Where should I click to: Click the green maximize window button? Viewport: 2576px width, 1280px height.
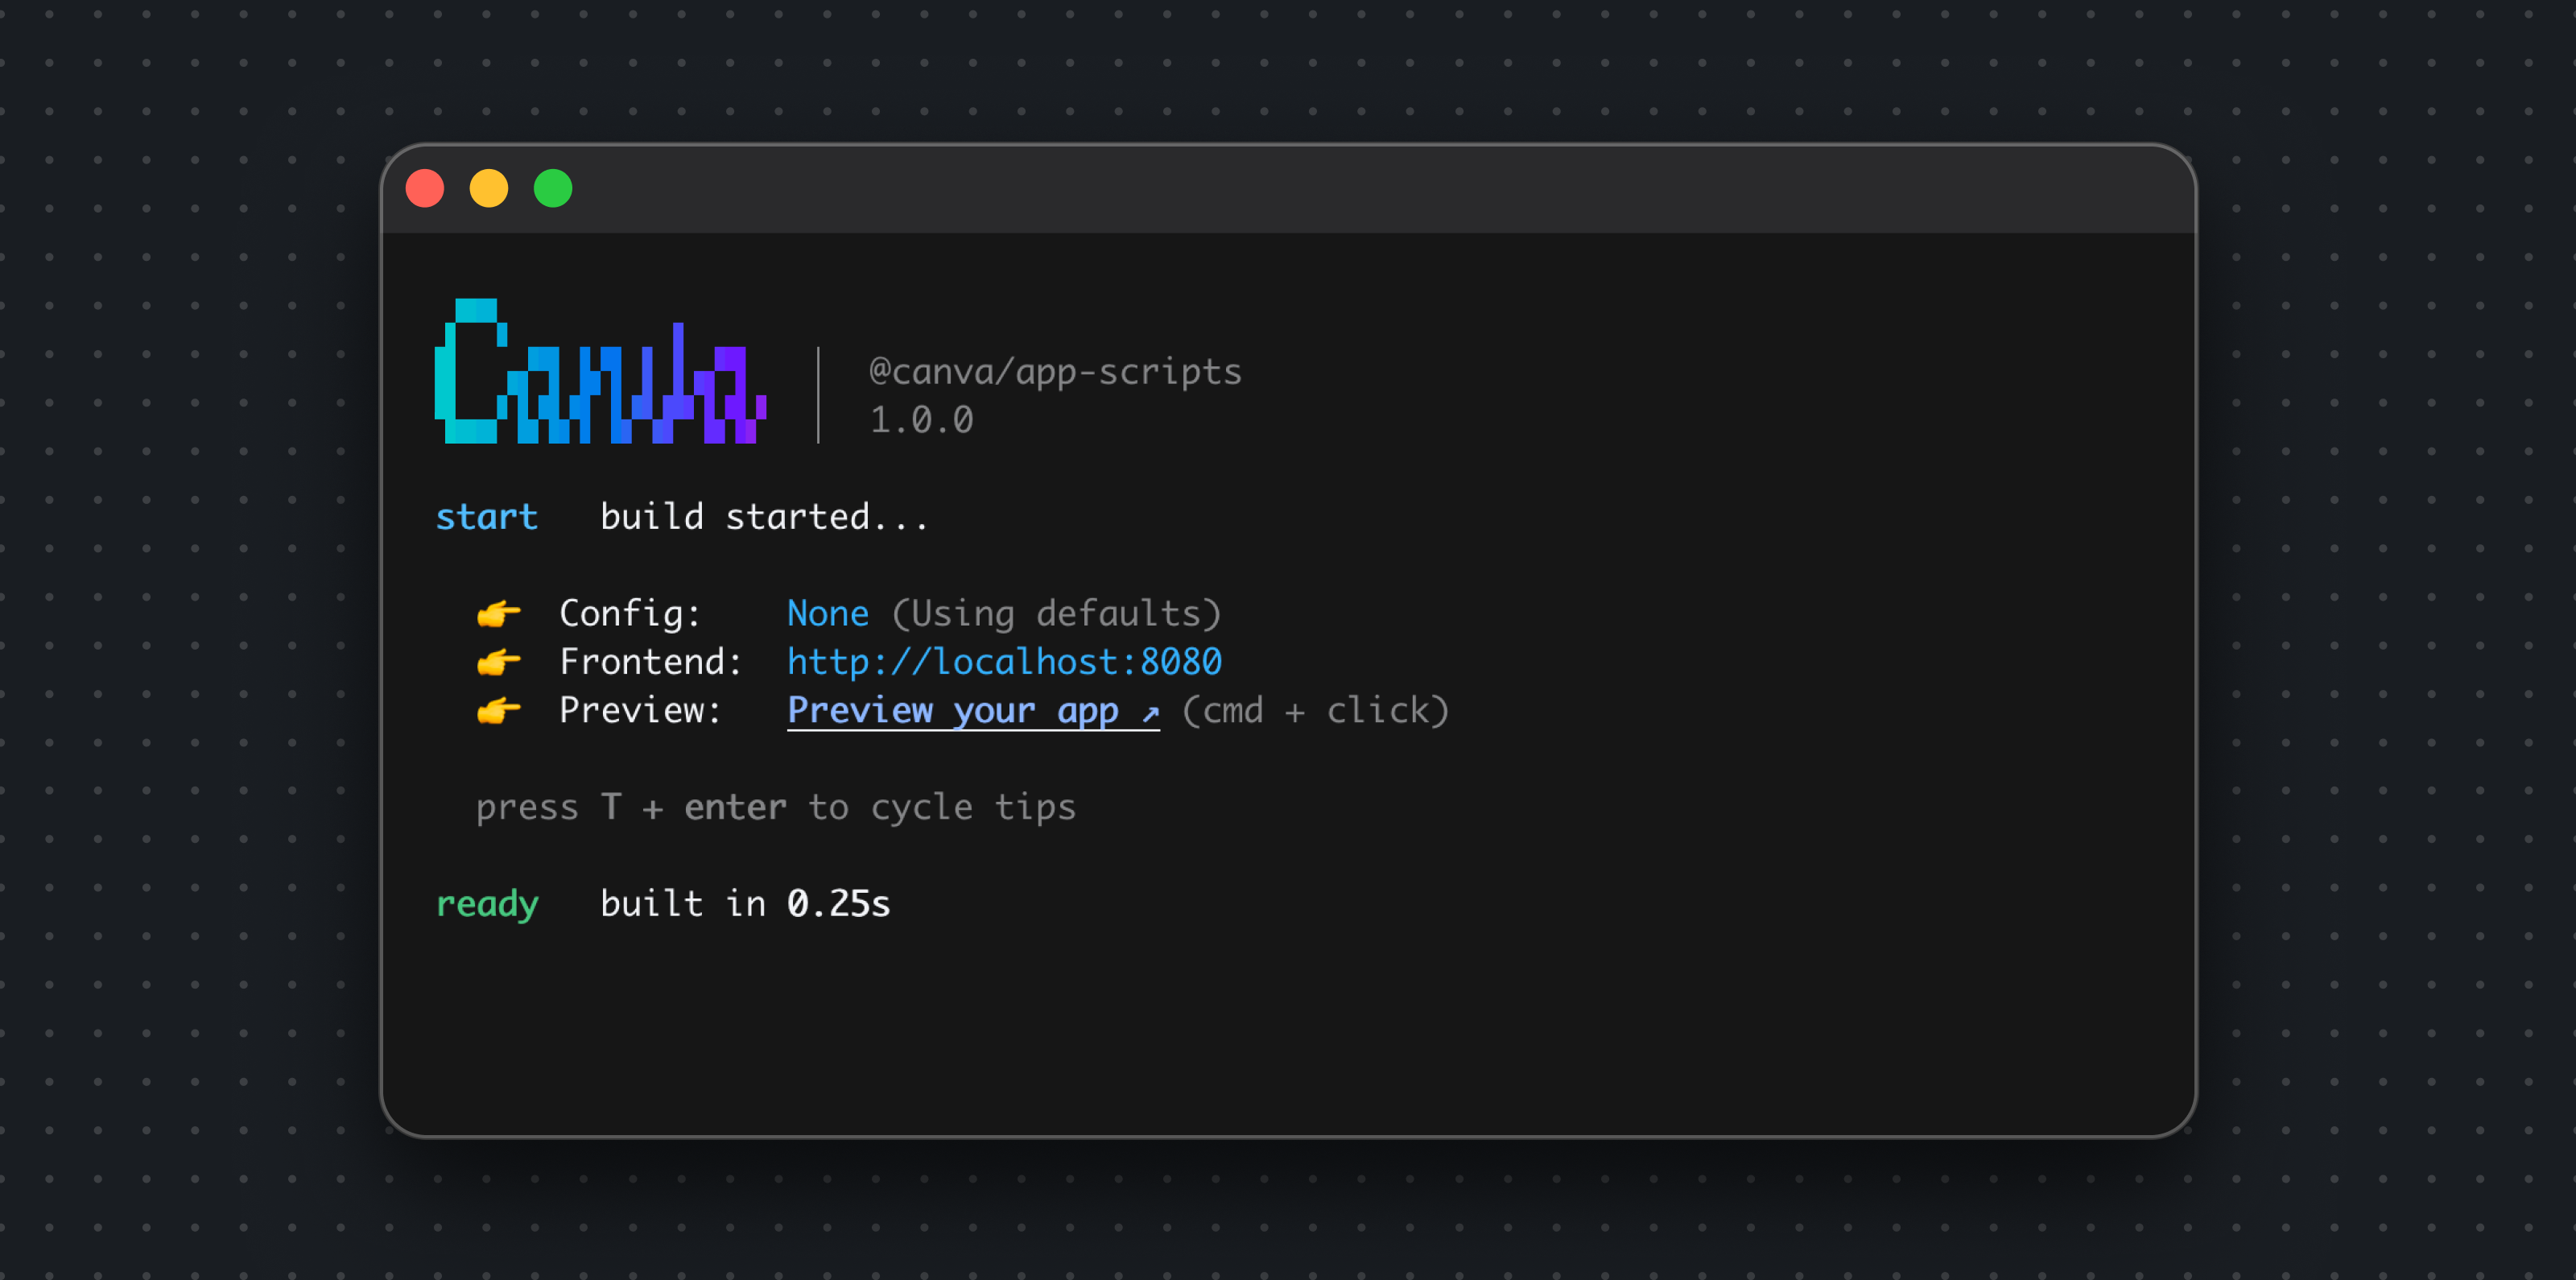point(553,188)
